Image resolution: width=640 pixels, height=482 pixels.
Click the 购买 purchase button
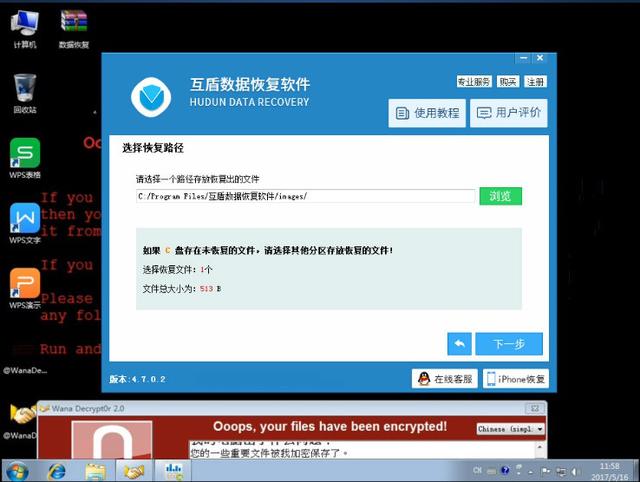tap(508, 82)
